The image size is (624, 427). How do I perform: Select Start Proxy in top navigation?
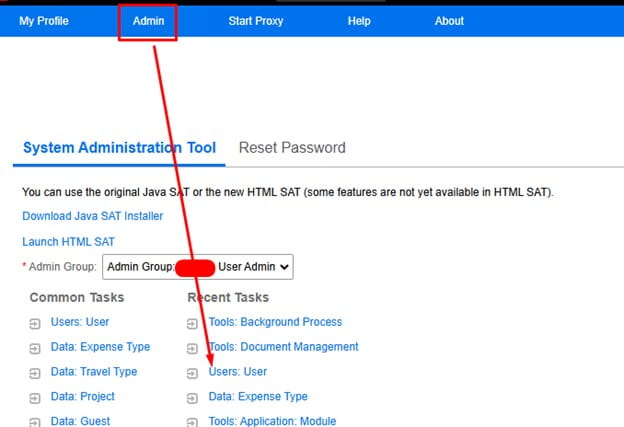tap(255, 21)
